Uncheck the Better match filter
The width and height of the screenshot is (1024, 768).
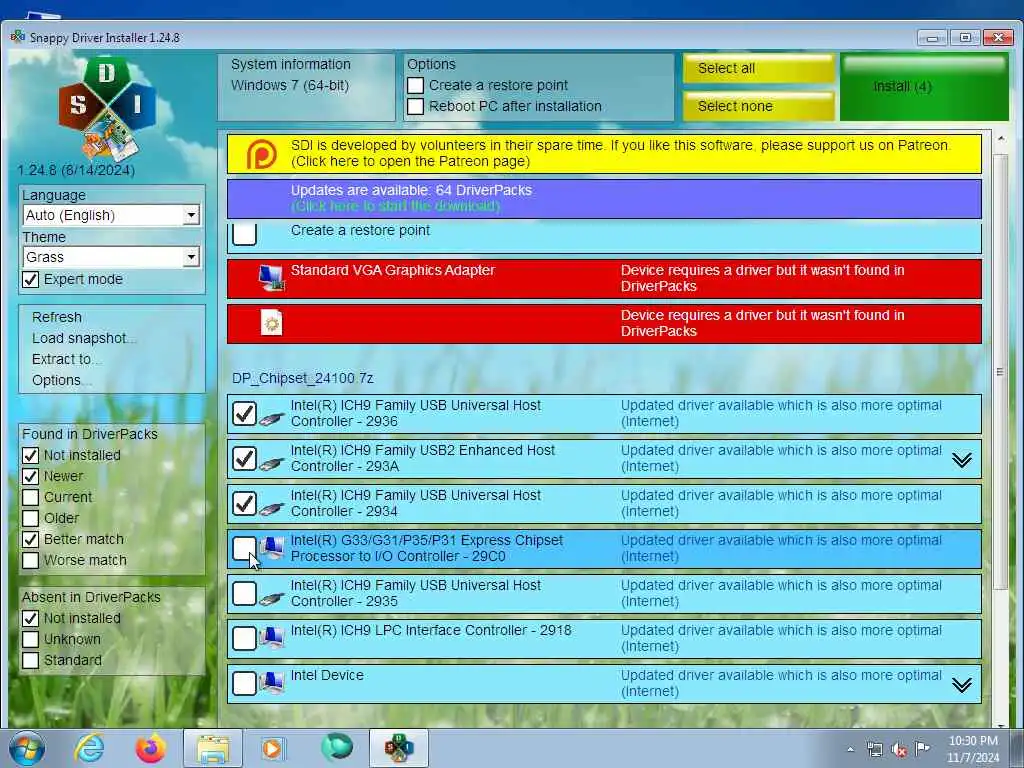pos(31,539)
